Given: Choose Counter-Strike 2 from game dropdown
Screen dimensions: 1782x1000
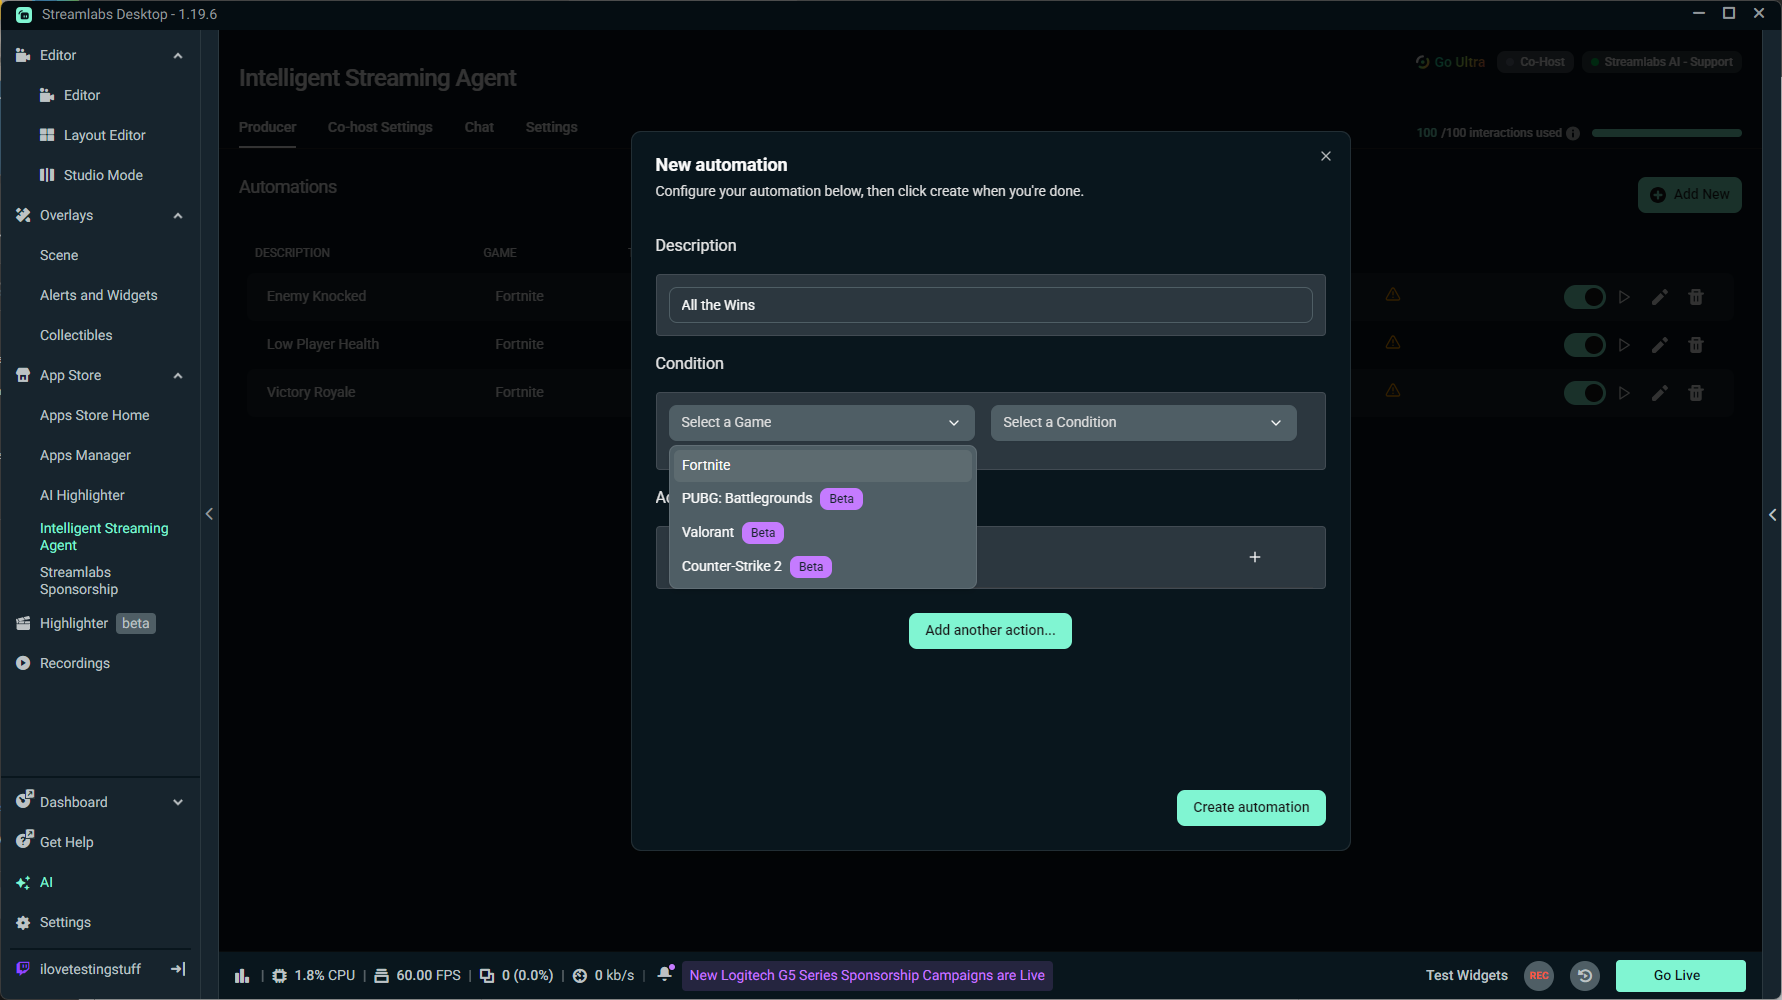Looking at the screenshot, I should pos(731,566).
